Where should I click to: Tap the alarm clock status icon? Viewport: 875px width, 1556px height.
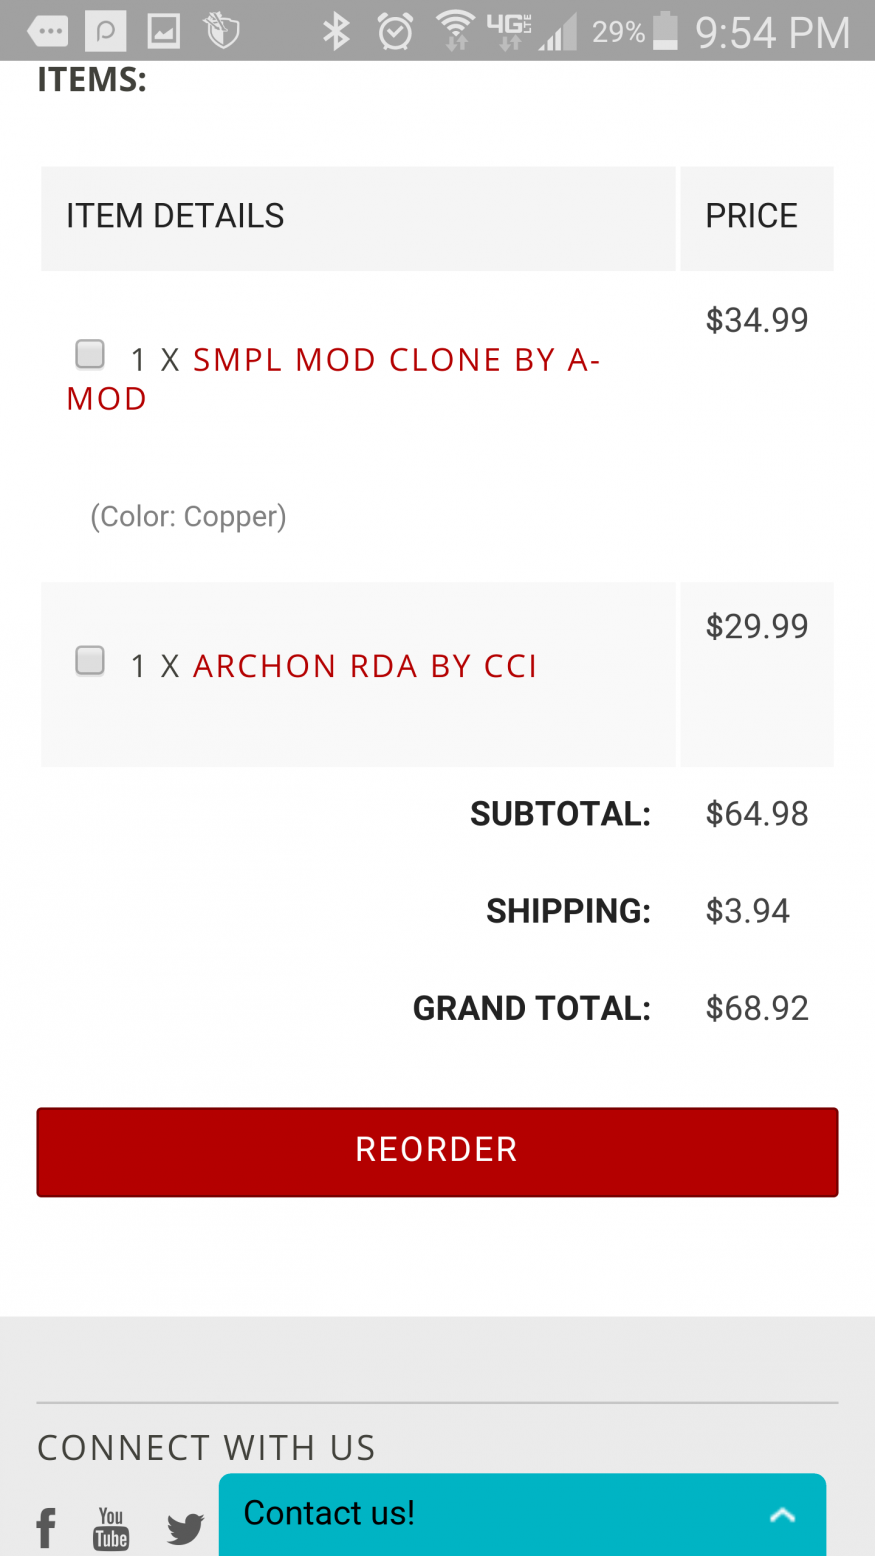point(395,32)
